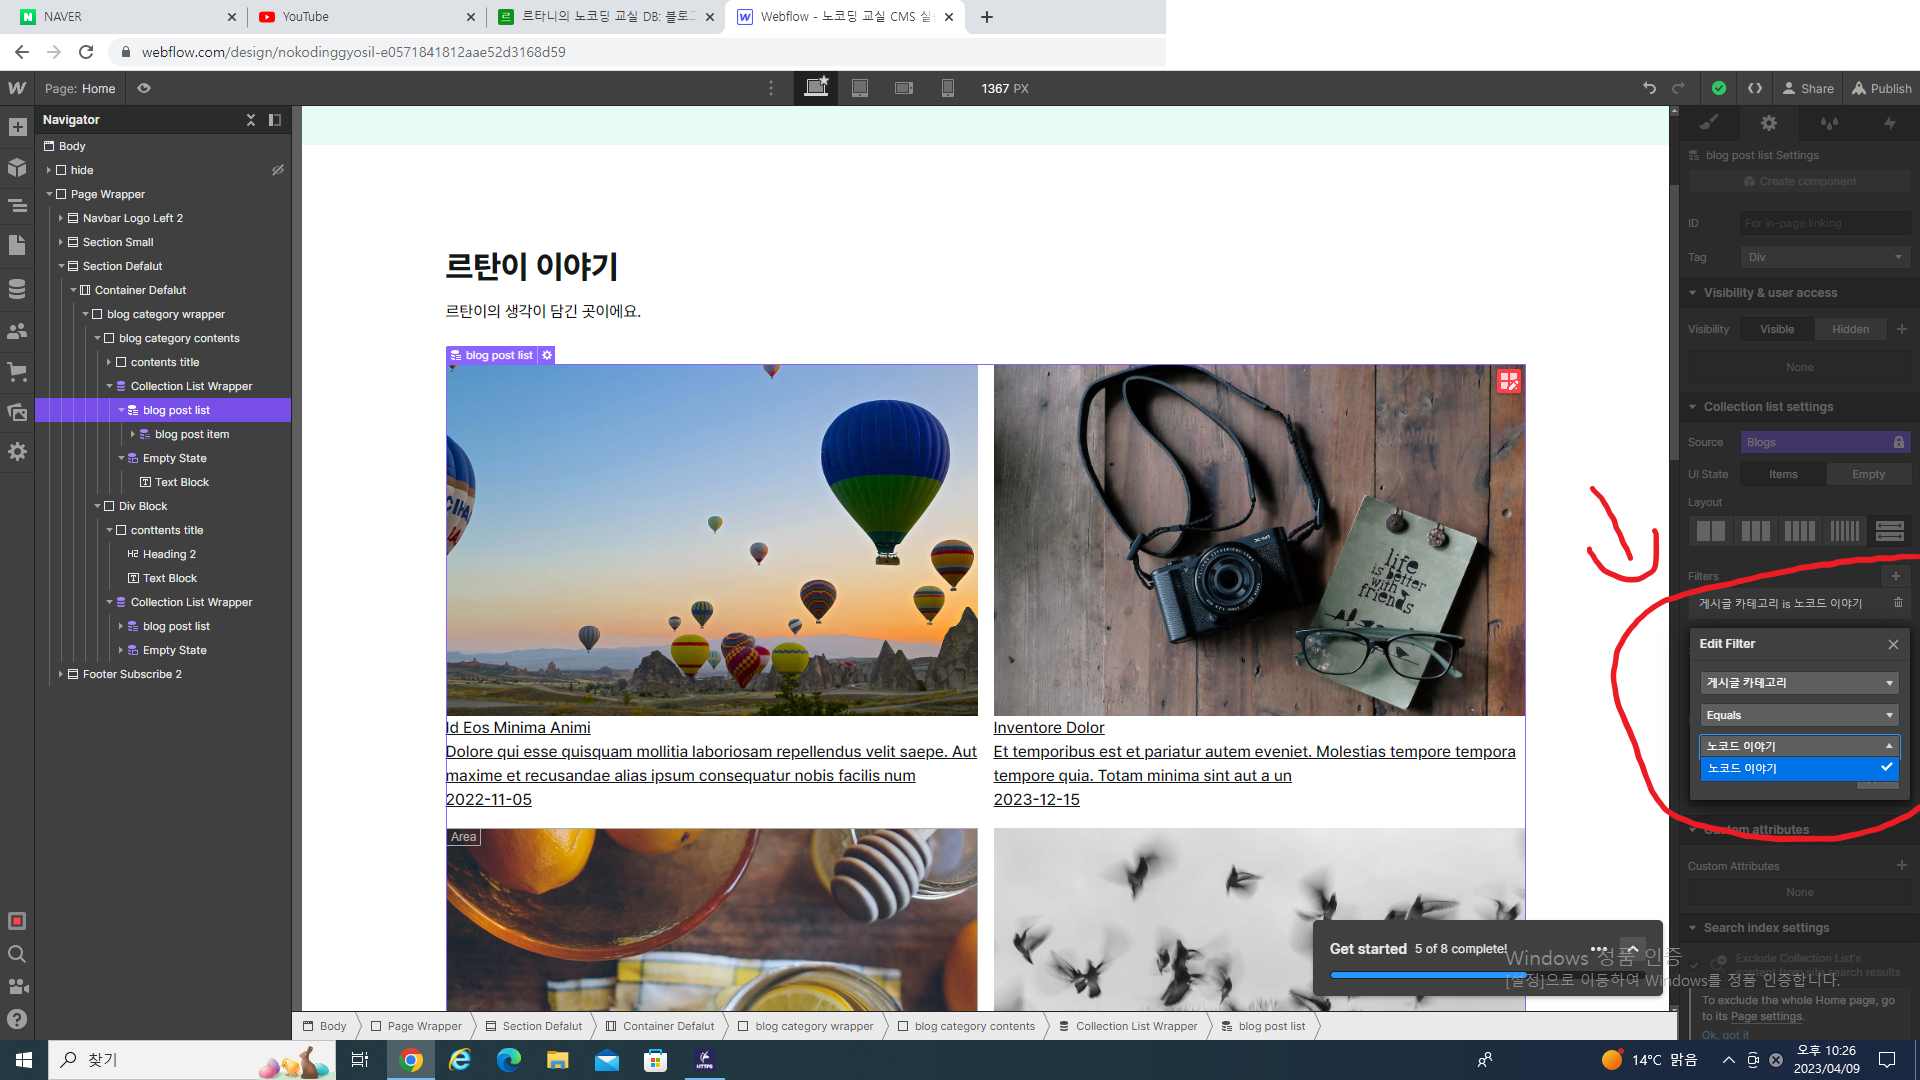The image size is (1920, 1080).
Task: Expand the Navbar Logo Left 2 tree item
Action: pos(61,218)
